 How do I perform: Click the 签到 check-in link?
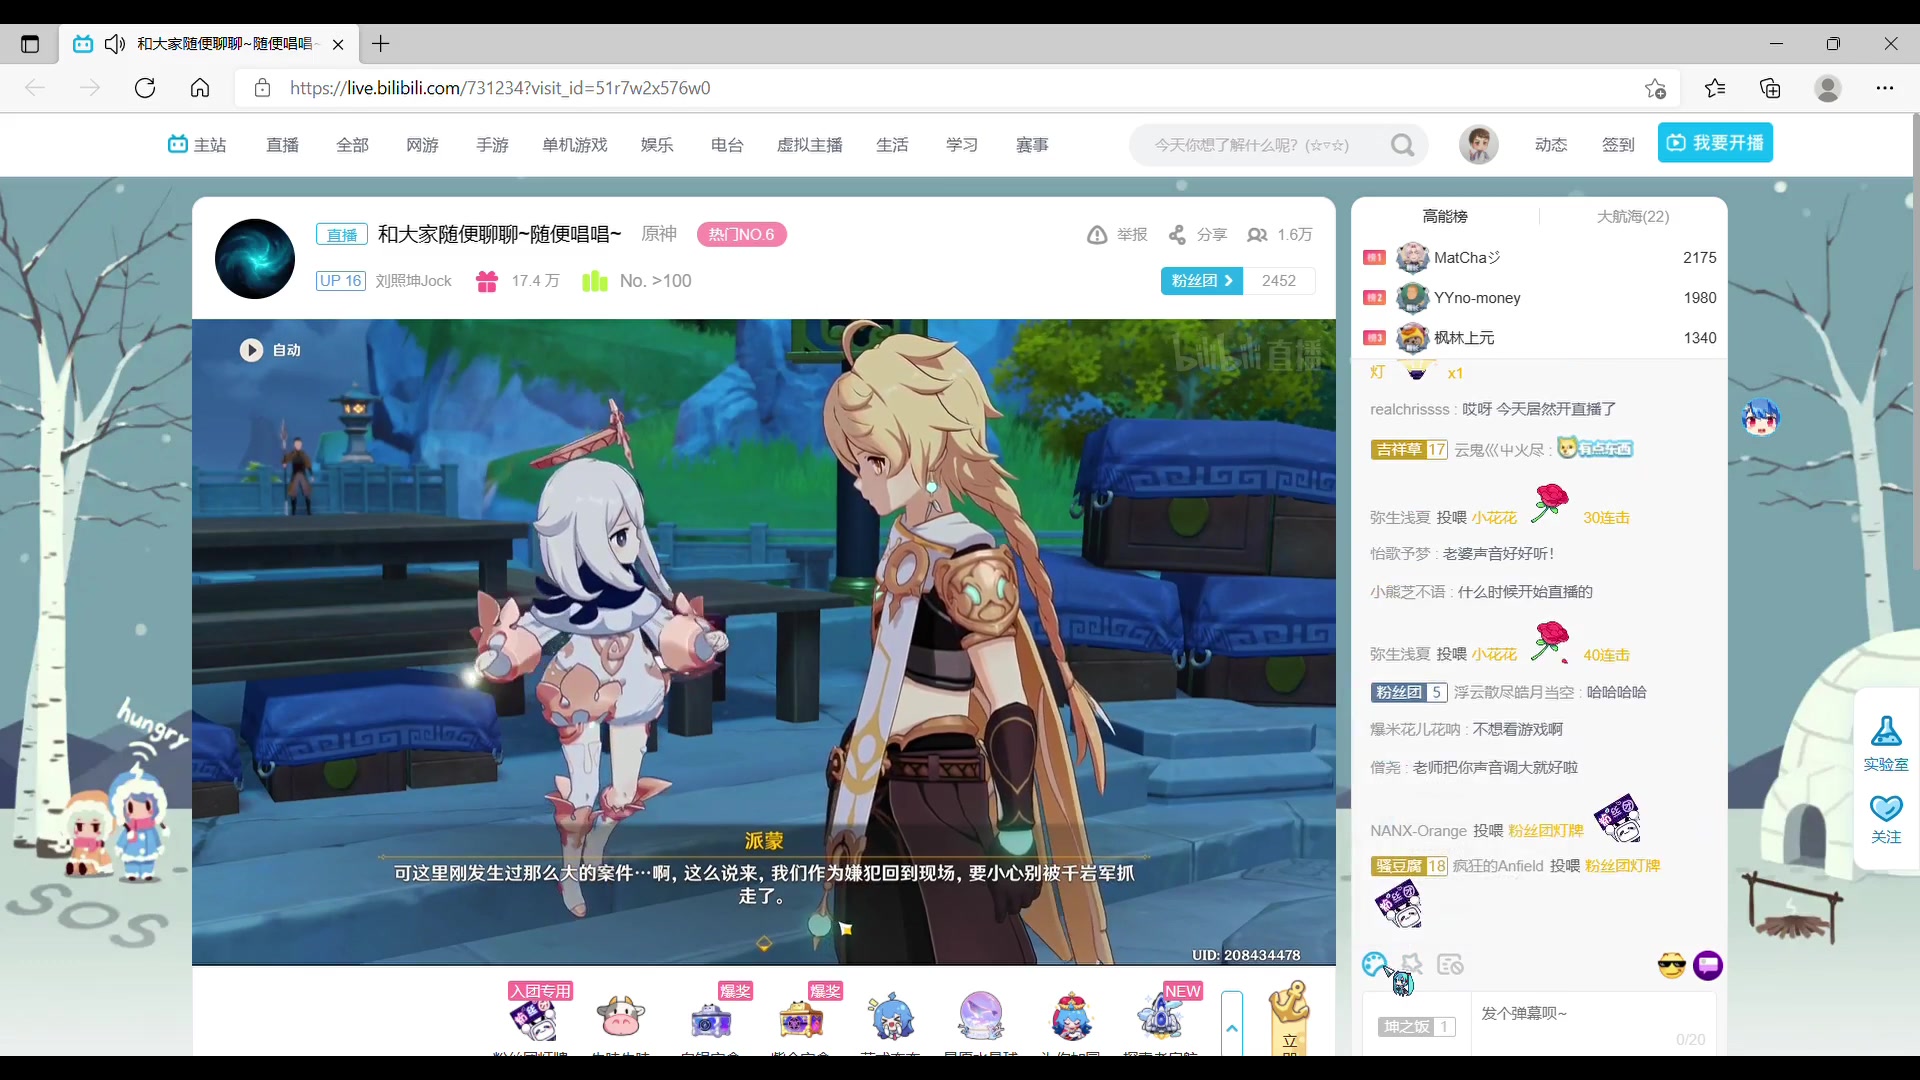pyautogui.click(x=1618, y=145)
